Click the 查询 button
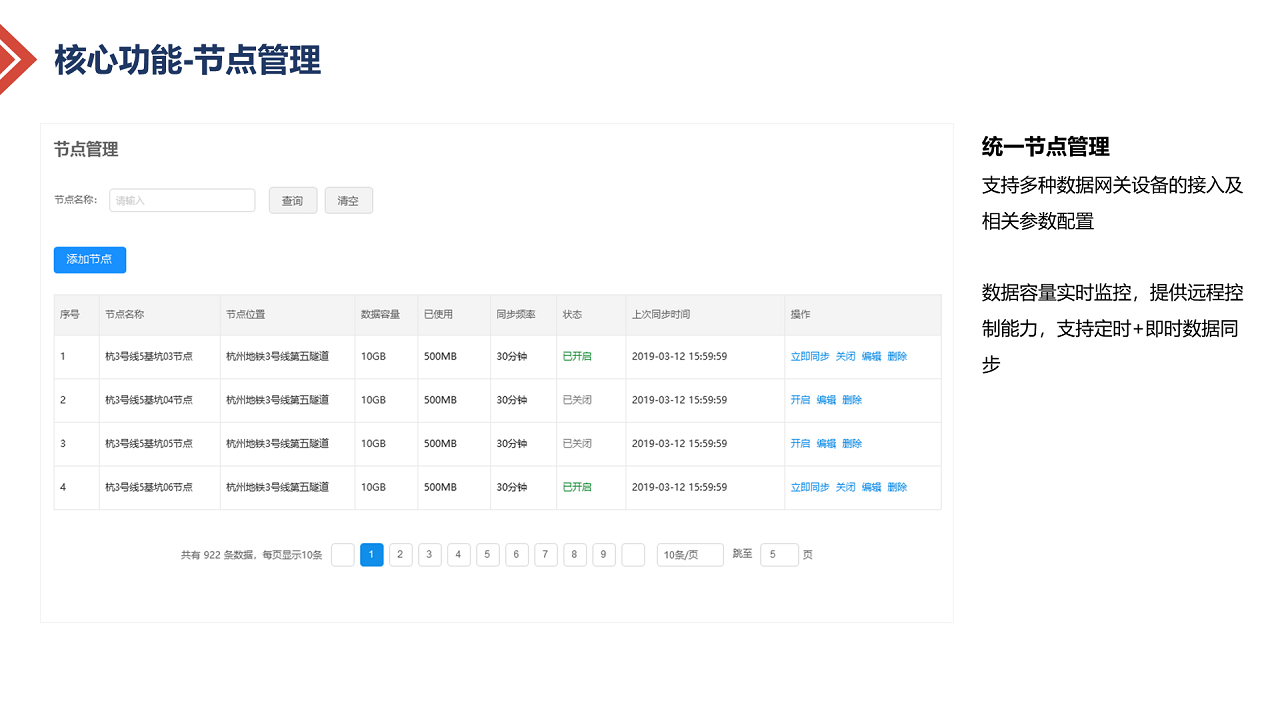 [x=292, y=200]
